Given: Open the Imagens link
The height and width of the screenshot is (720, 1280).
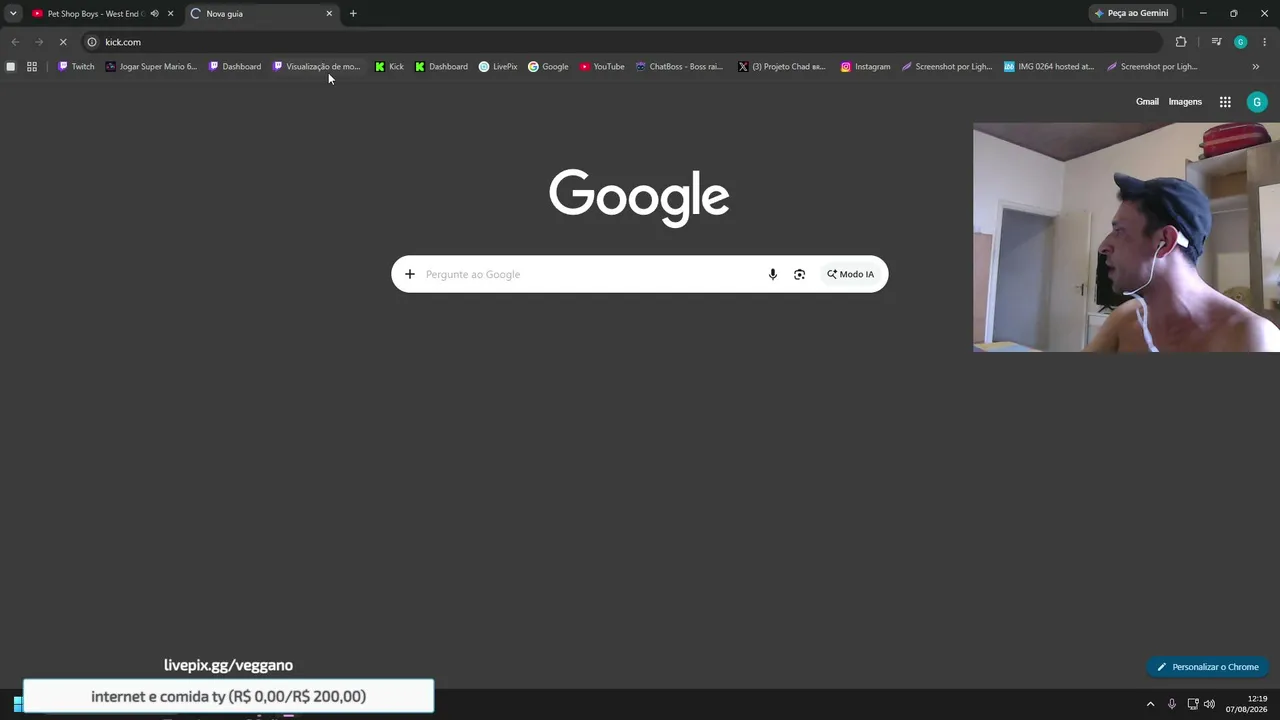Looking at the screenshot, I should 1185,102.
